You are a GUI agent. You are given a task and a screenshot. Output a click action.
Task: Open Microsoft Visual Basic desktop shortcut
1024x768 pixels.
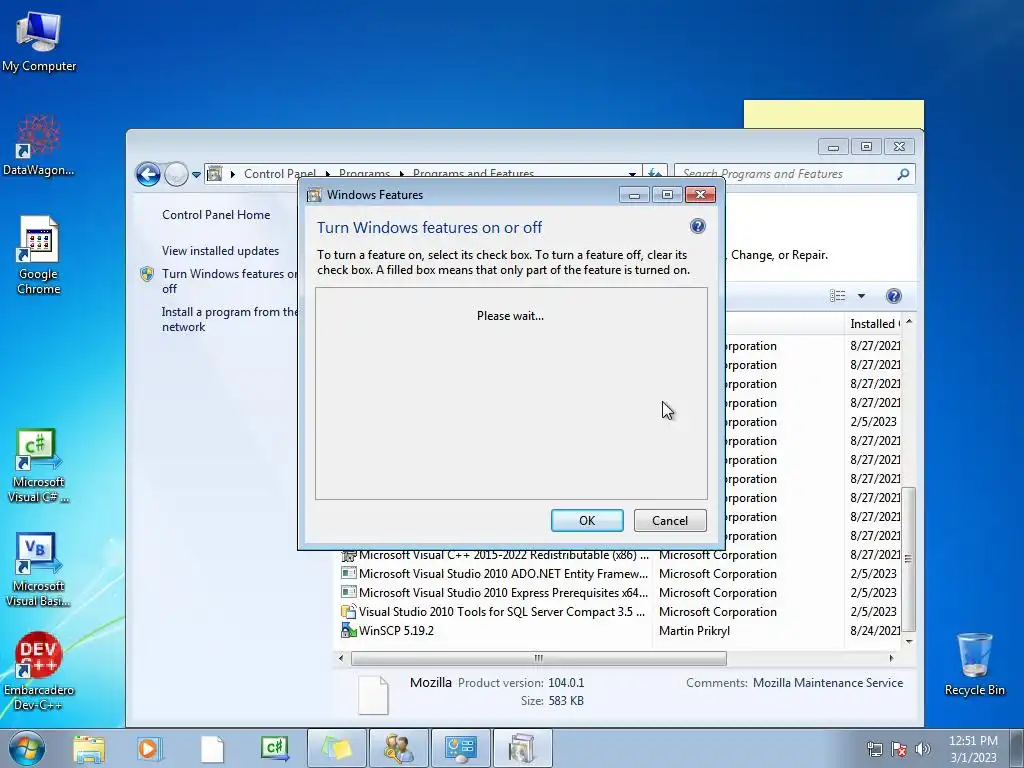click(39, 570)
